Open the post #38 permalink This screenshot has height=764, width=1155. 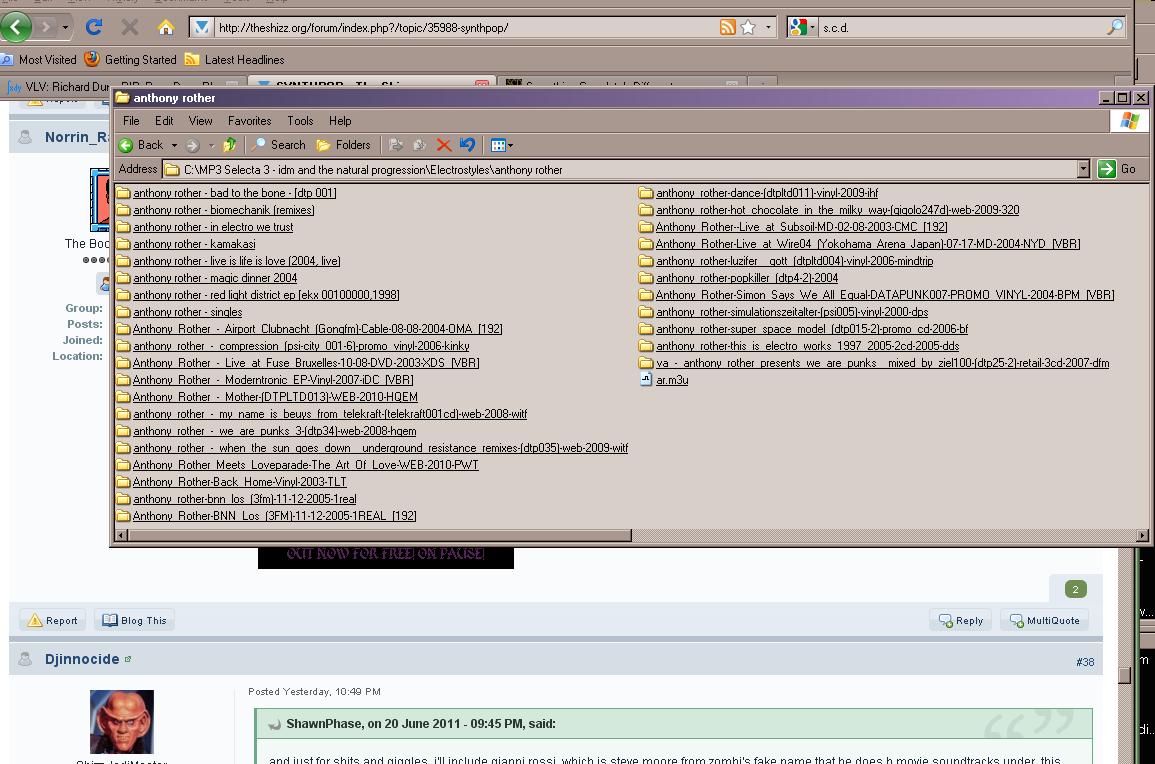pyautogui.click(x=1084, y=662)
